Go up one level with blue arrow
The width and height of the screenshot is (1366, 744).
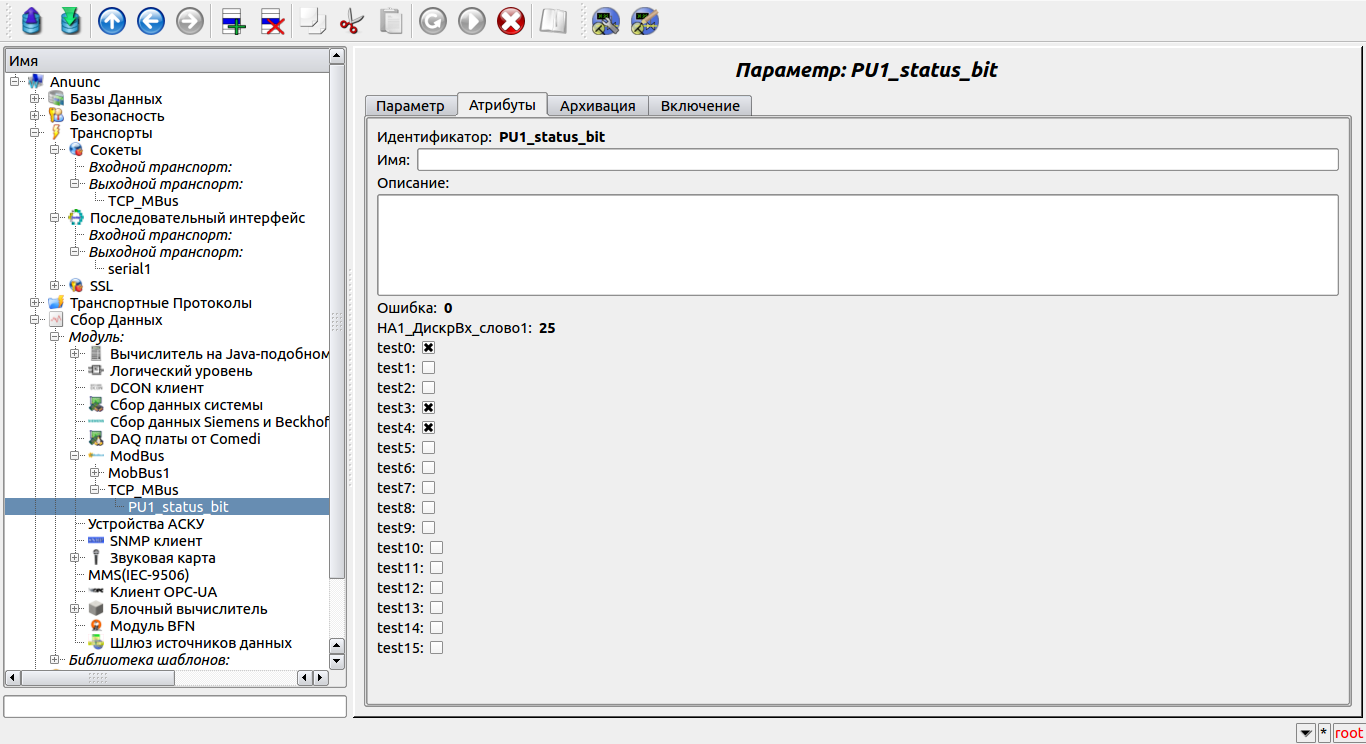pyautogui.click(x=112, y=21)
